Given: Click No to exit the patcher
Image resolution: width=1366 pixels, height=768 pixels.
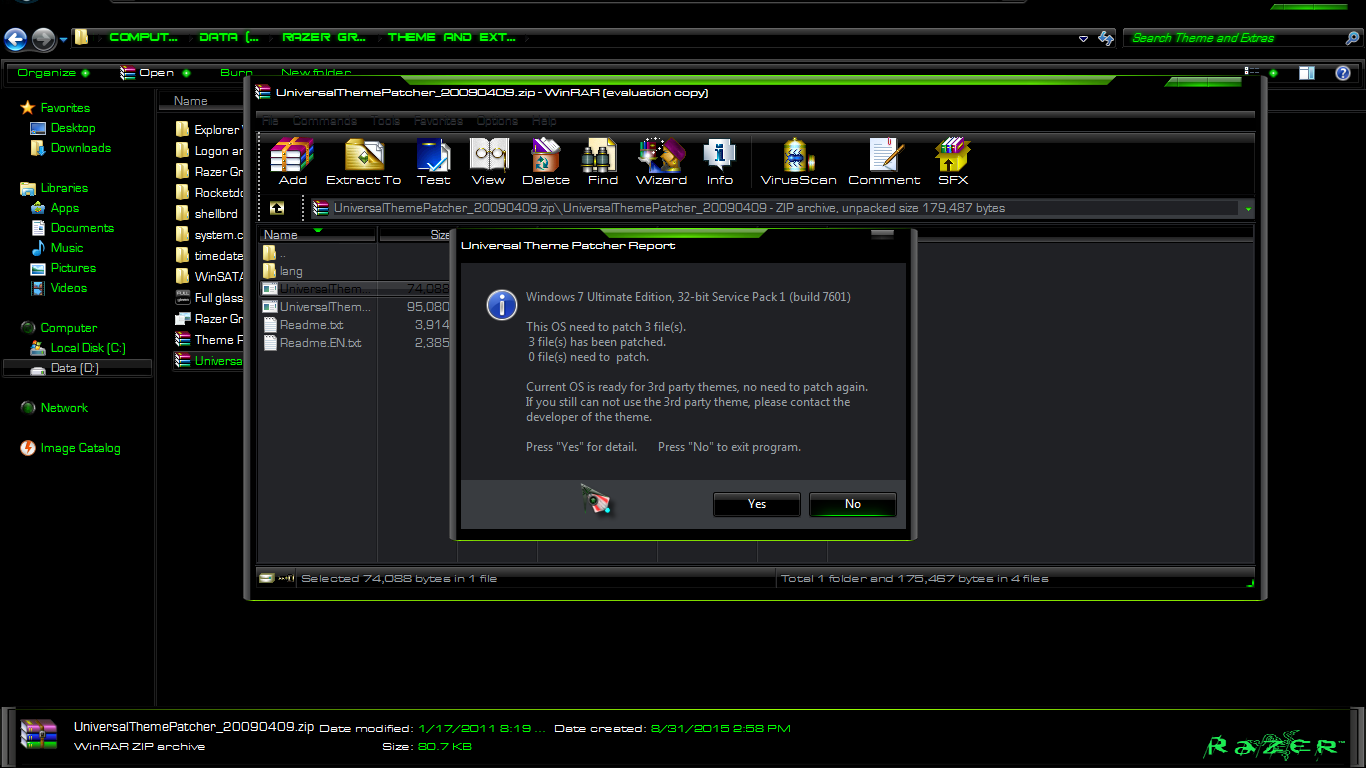Looking at the screenshot, I should click(853, 504).
